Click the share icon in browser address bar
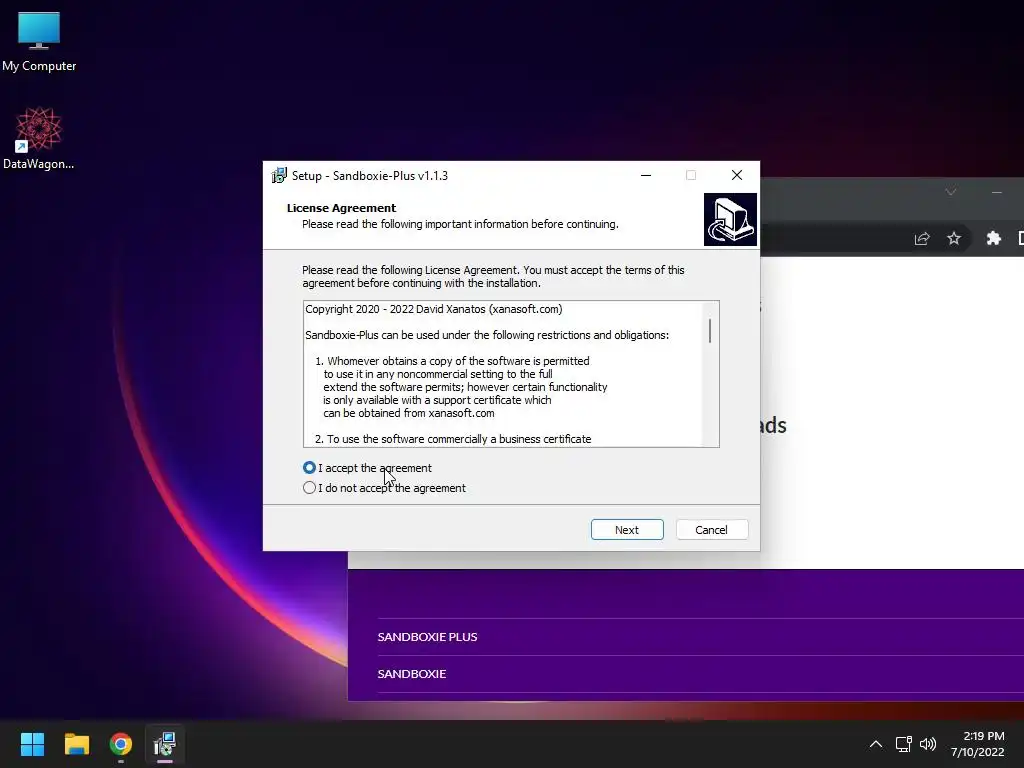Viewport: 1024px width, 768px height. [922, 238]
